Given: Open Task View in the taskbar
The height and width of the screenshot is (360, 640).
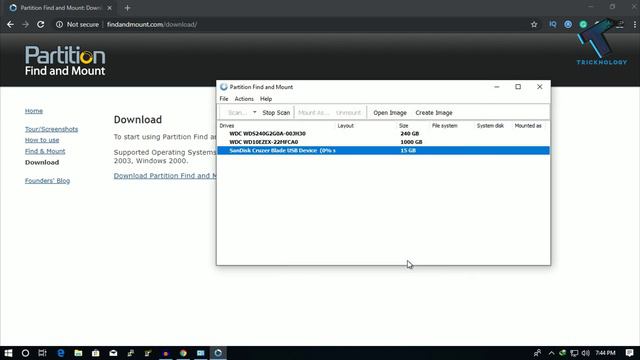Looking at the screenshot, I should [x=42, y=353].
